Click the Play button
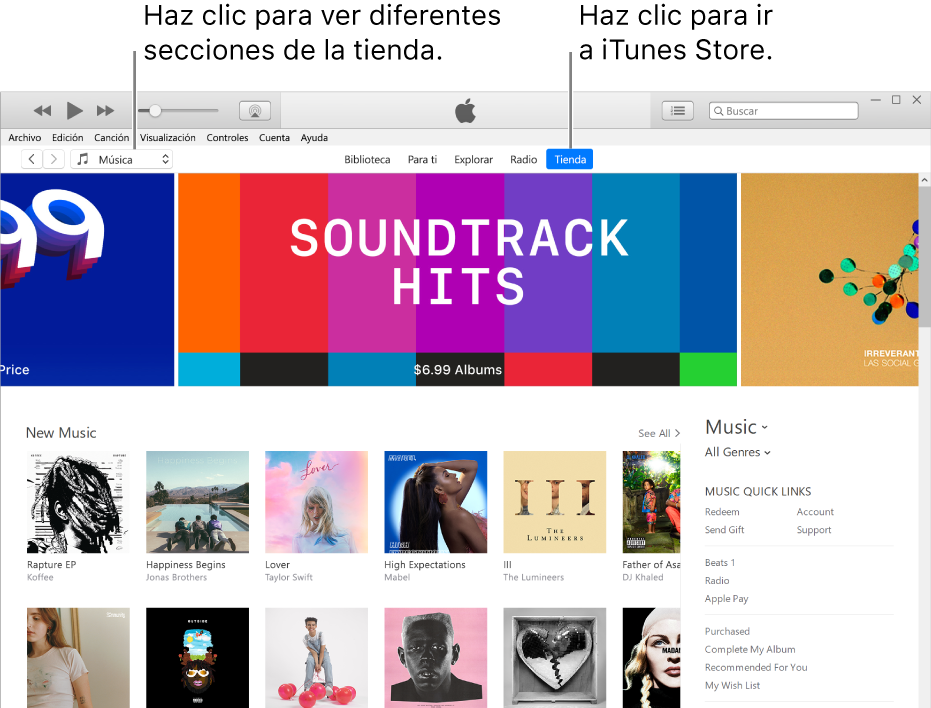The height and width of the screenshot is (708, 931). 74,110
